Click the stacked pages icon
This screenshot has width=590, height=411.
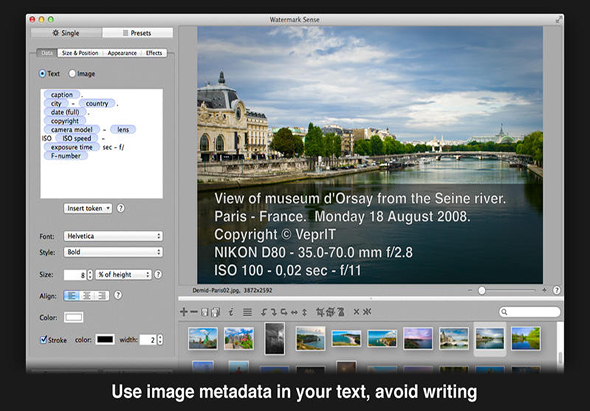(216, 312)
